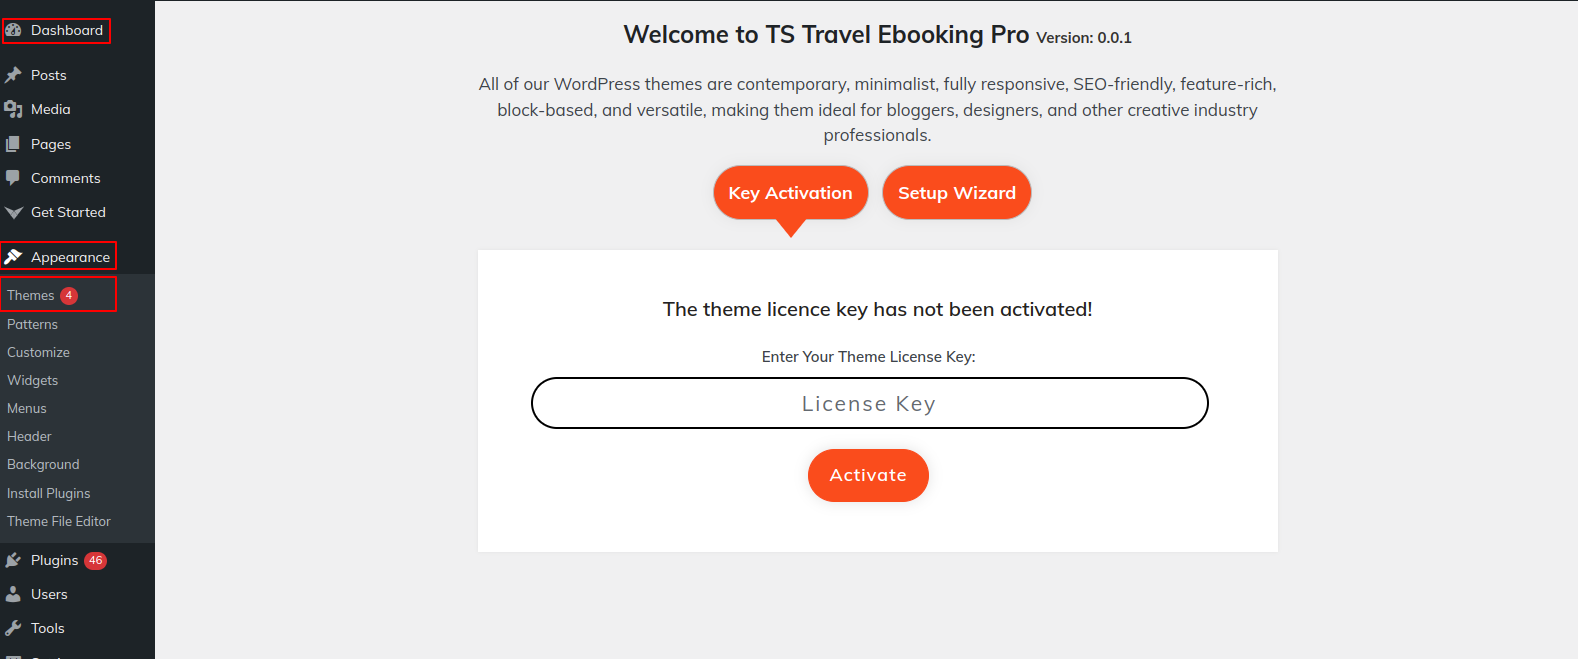Open Themes submenu under Appearance
This screenshot has width=1578, height=659.
31,295
